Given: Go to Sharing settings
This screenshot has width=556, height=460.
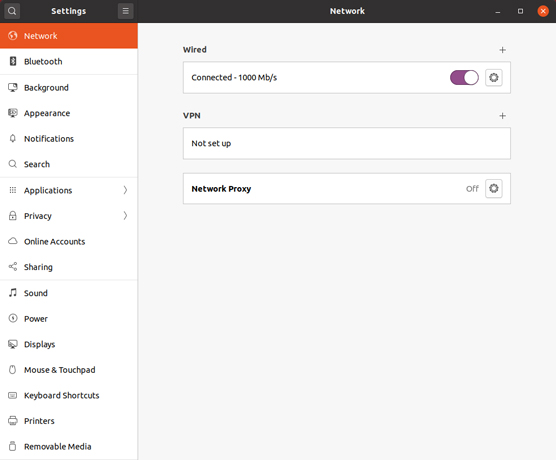Looking at the screenshot, I should pyautogui.click(x=69, y=267).
